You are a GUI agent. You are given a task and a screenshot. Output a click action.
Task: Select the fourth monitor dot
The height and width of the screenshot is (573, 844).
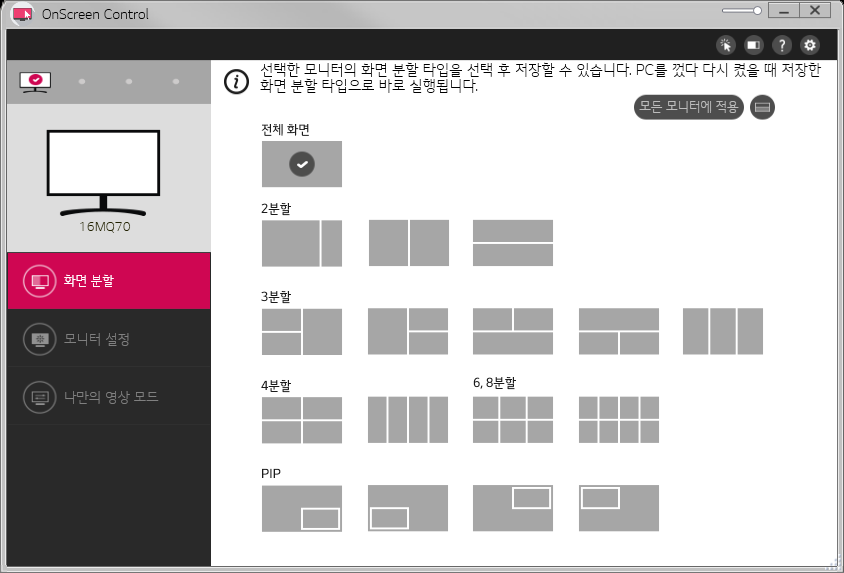click(x=176, y=82)
